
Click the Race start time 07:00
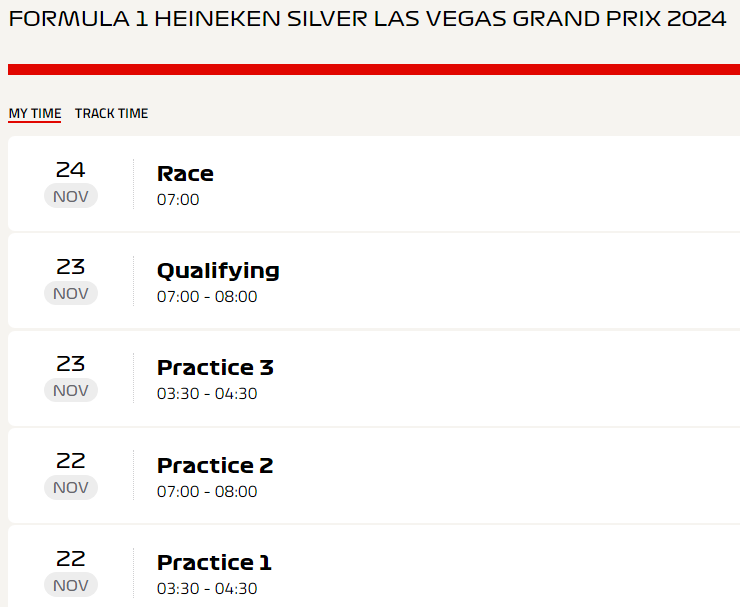[178, 200]
